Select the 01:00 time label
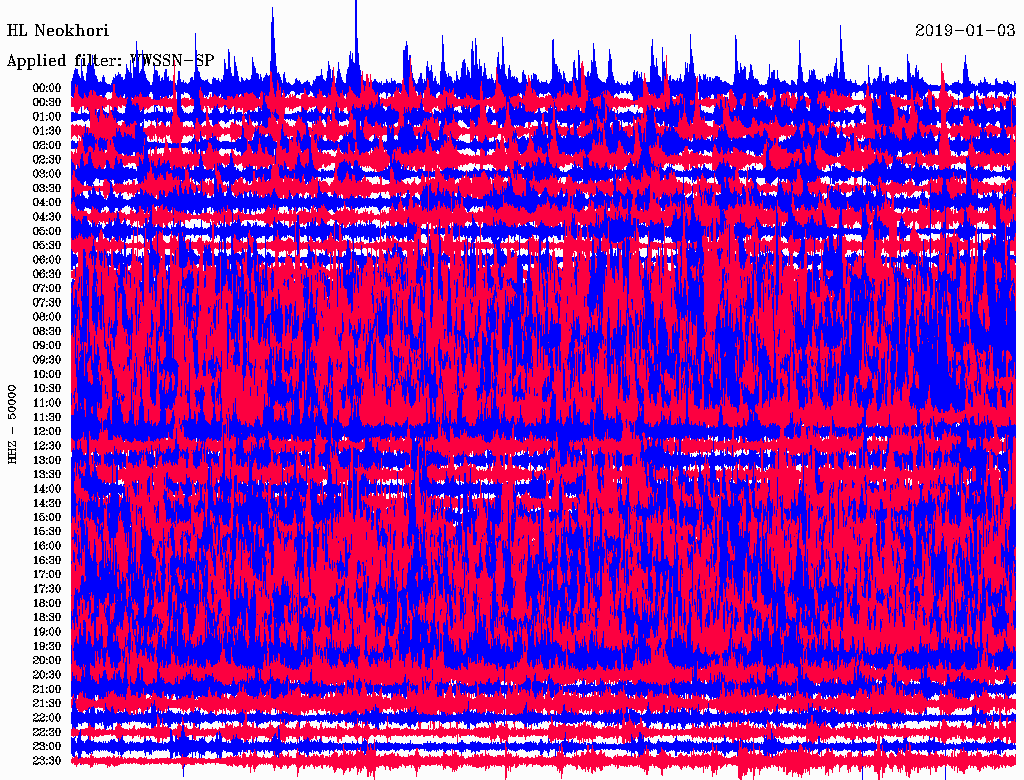1024x780 pixels. point(46,116)
